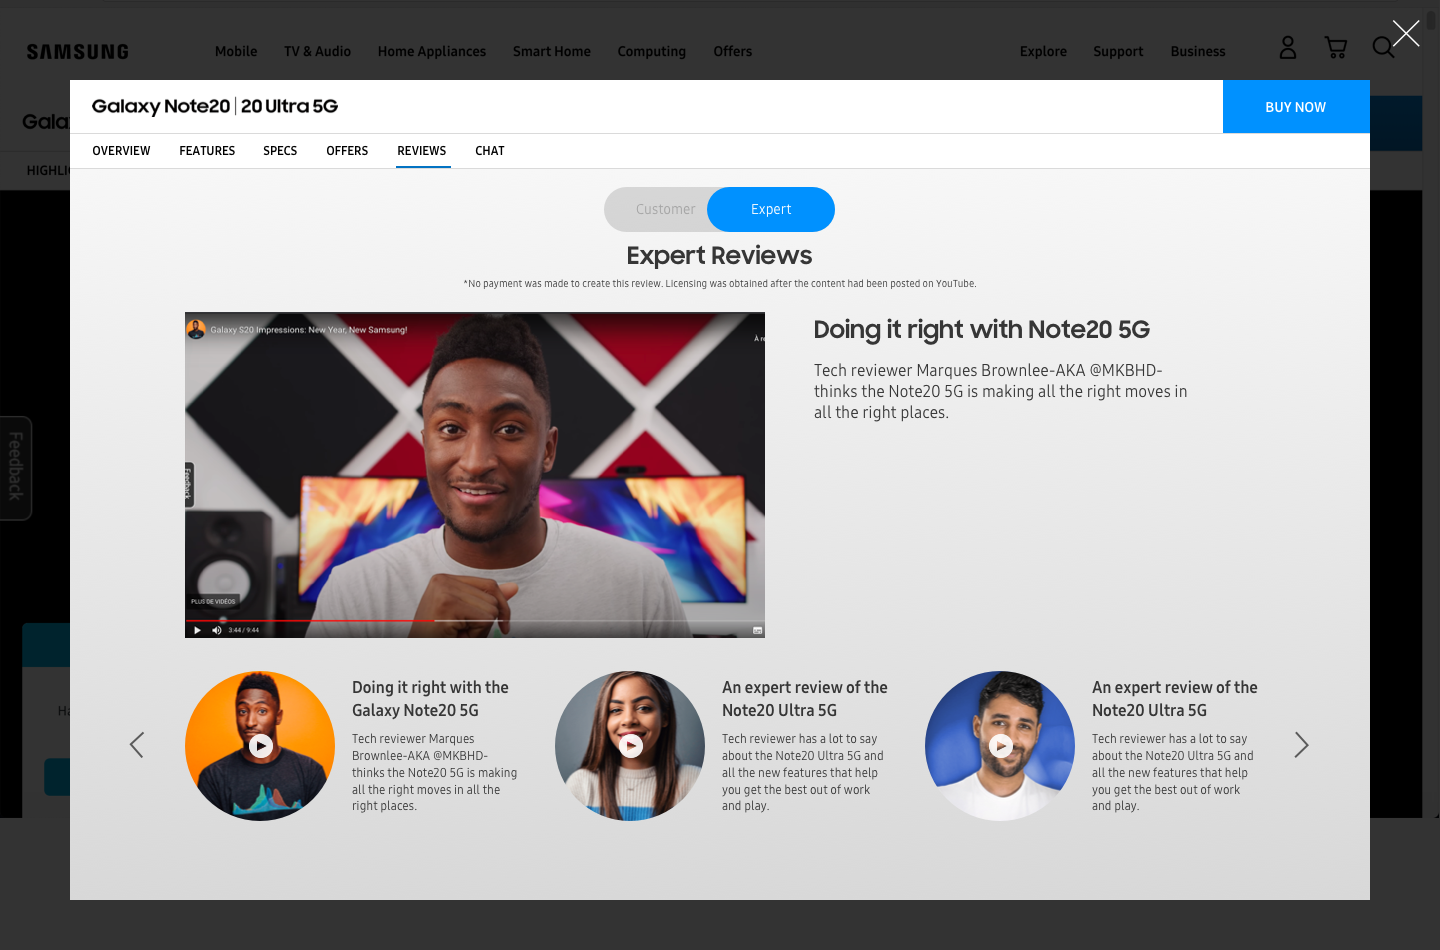Show previous expert reviews with left arrow

click(137, 745)
